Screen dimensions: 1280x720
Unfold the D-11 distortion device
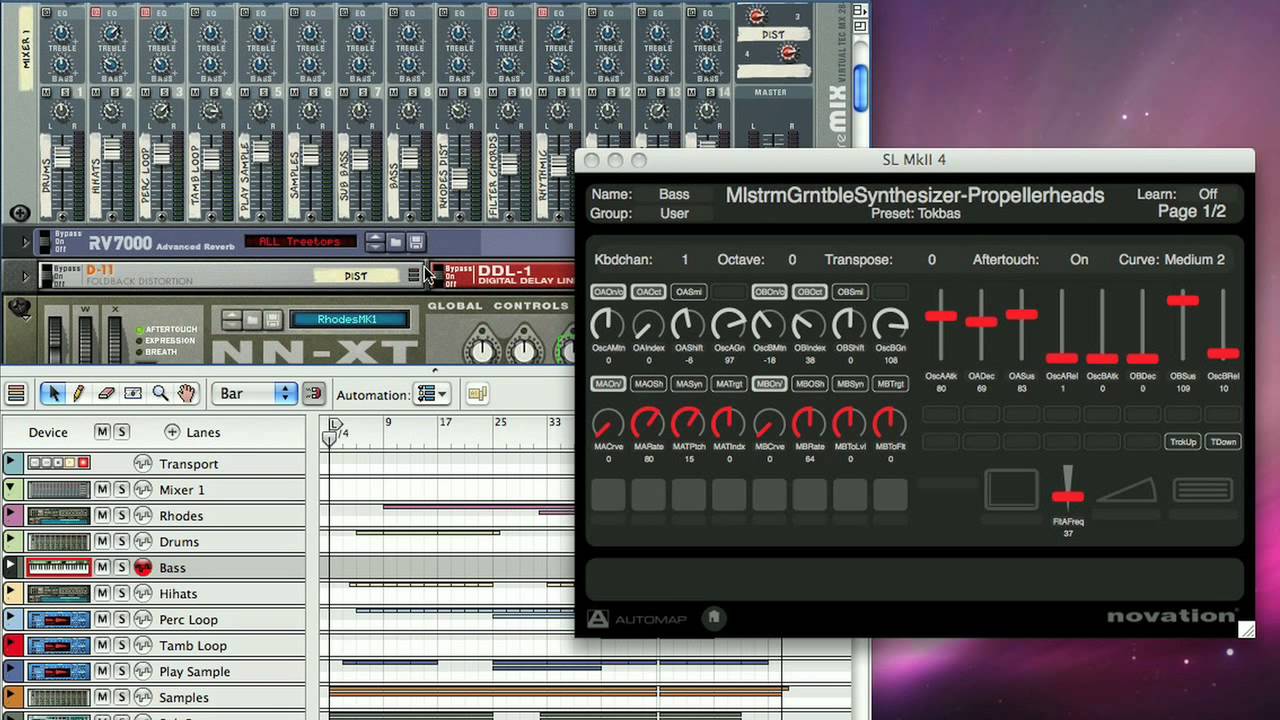pyautogui.click(x=27, y=275)
